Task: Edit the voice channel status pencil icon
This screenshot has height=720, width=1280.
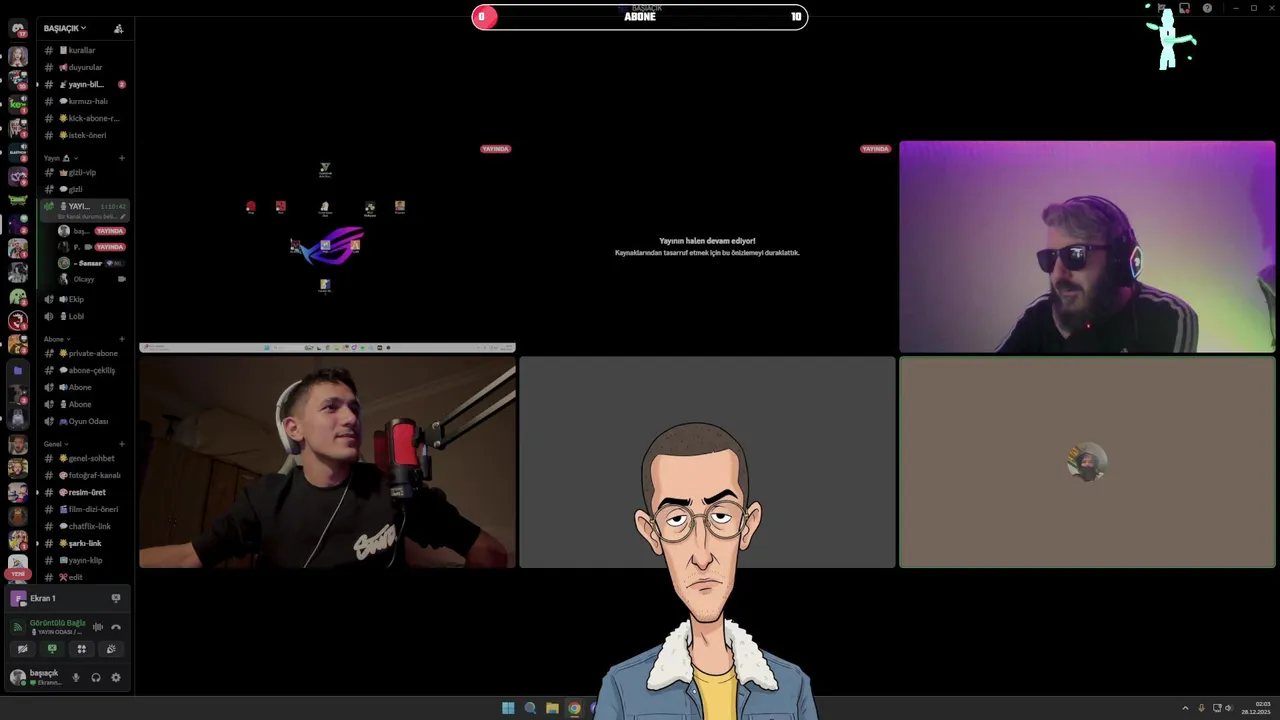Action: pyautogui.click(x=123, y=216)
